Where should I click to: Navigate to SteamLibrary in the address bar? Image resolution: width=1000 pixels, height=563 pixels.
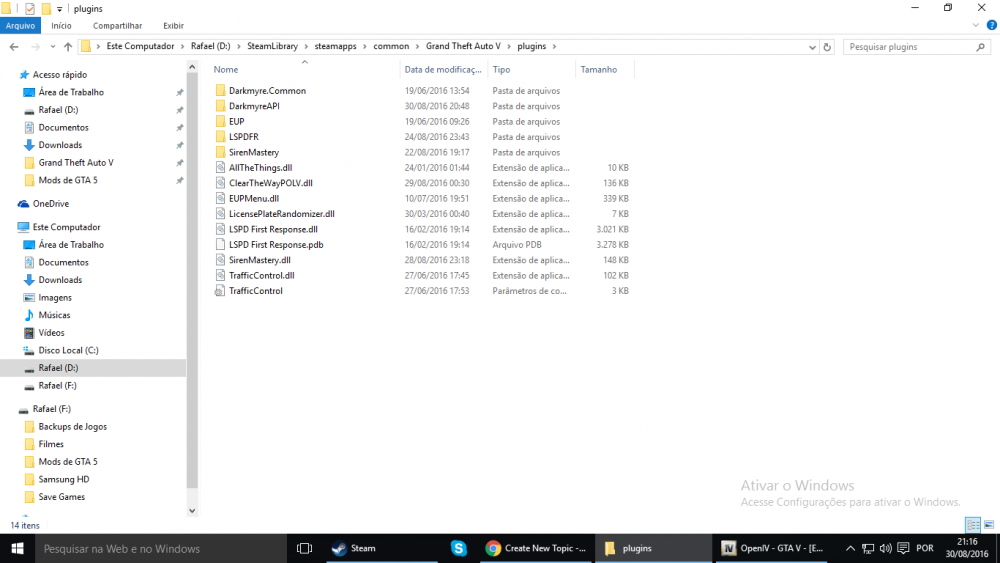point(272,47)
